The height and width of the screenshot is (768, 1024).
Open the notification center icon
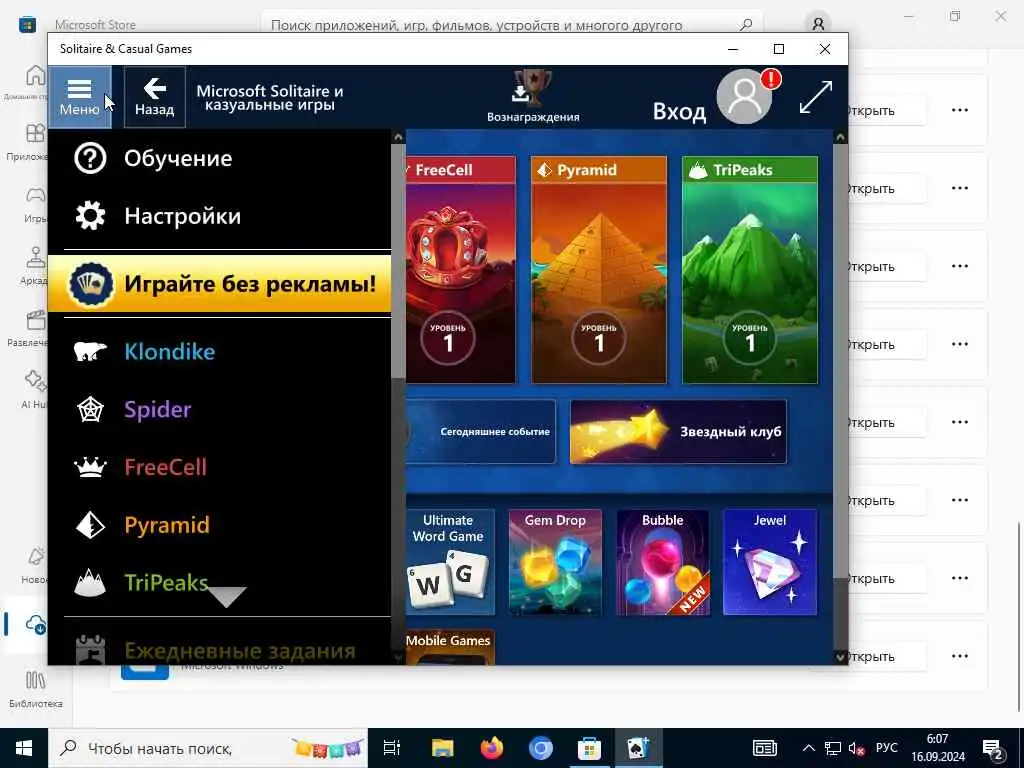coord(993,750)
